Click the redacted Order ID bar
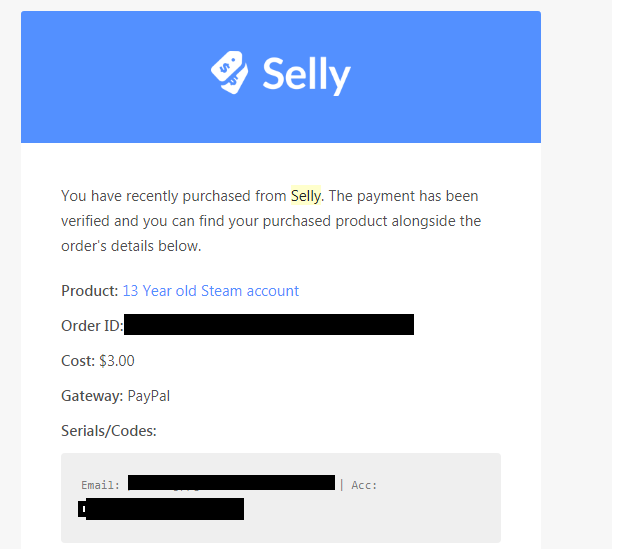 coord(269,325)
